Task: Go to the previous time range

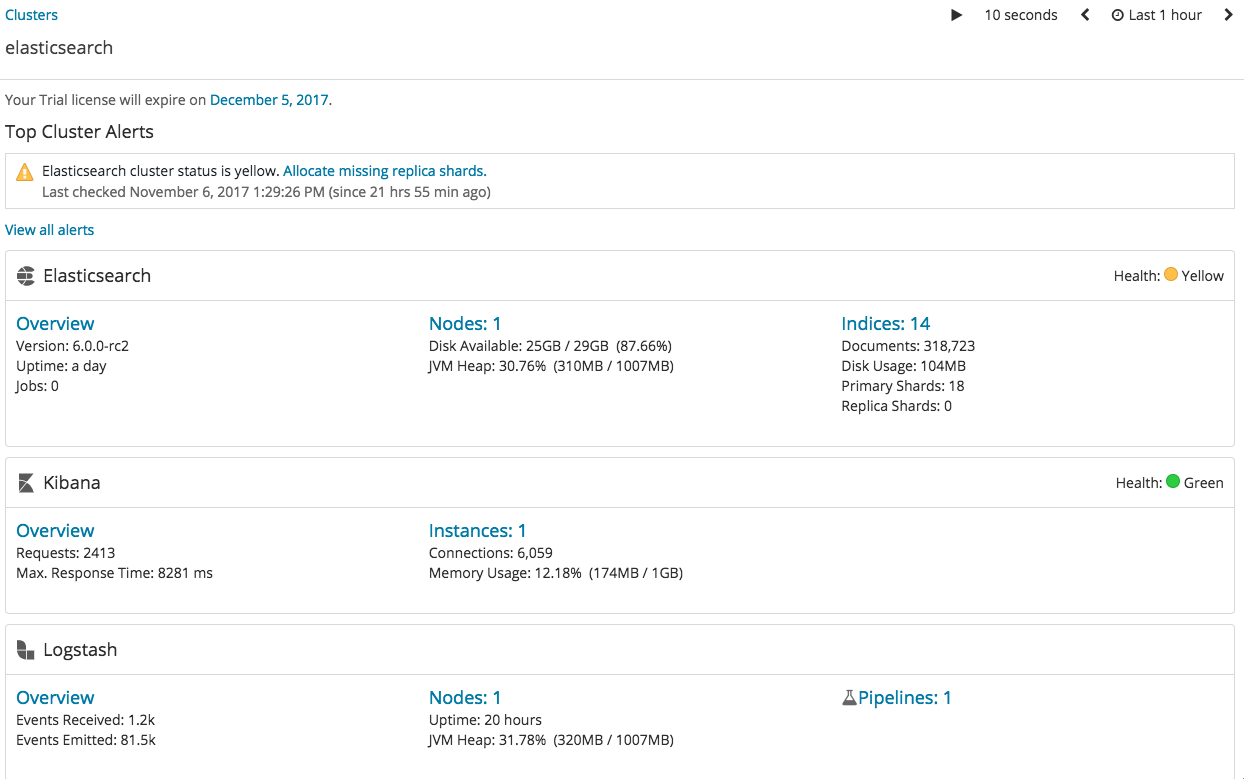Action: [x=1085, y=15]
